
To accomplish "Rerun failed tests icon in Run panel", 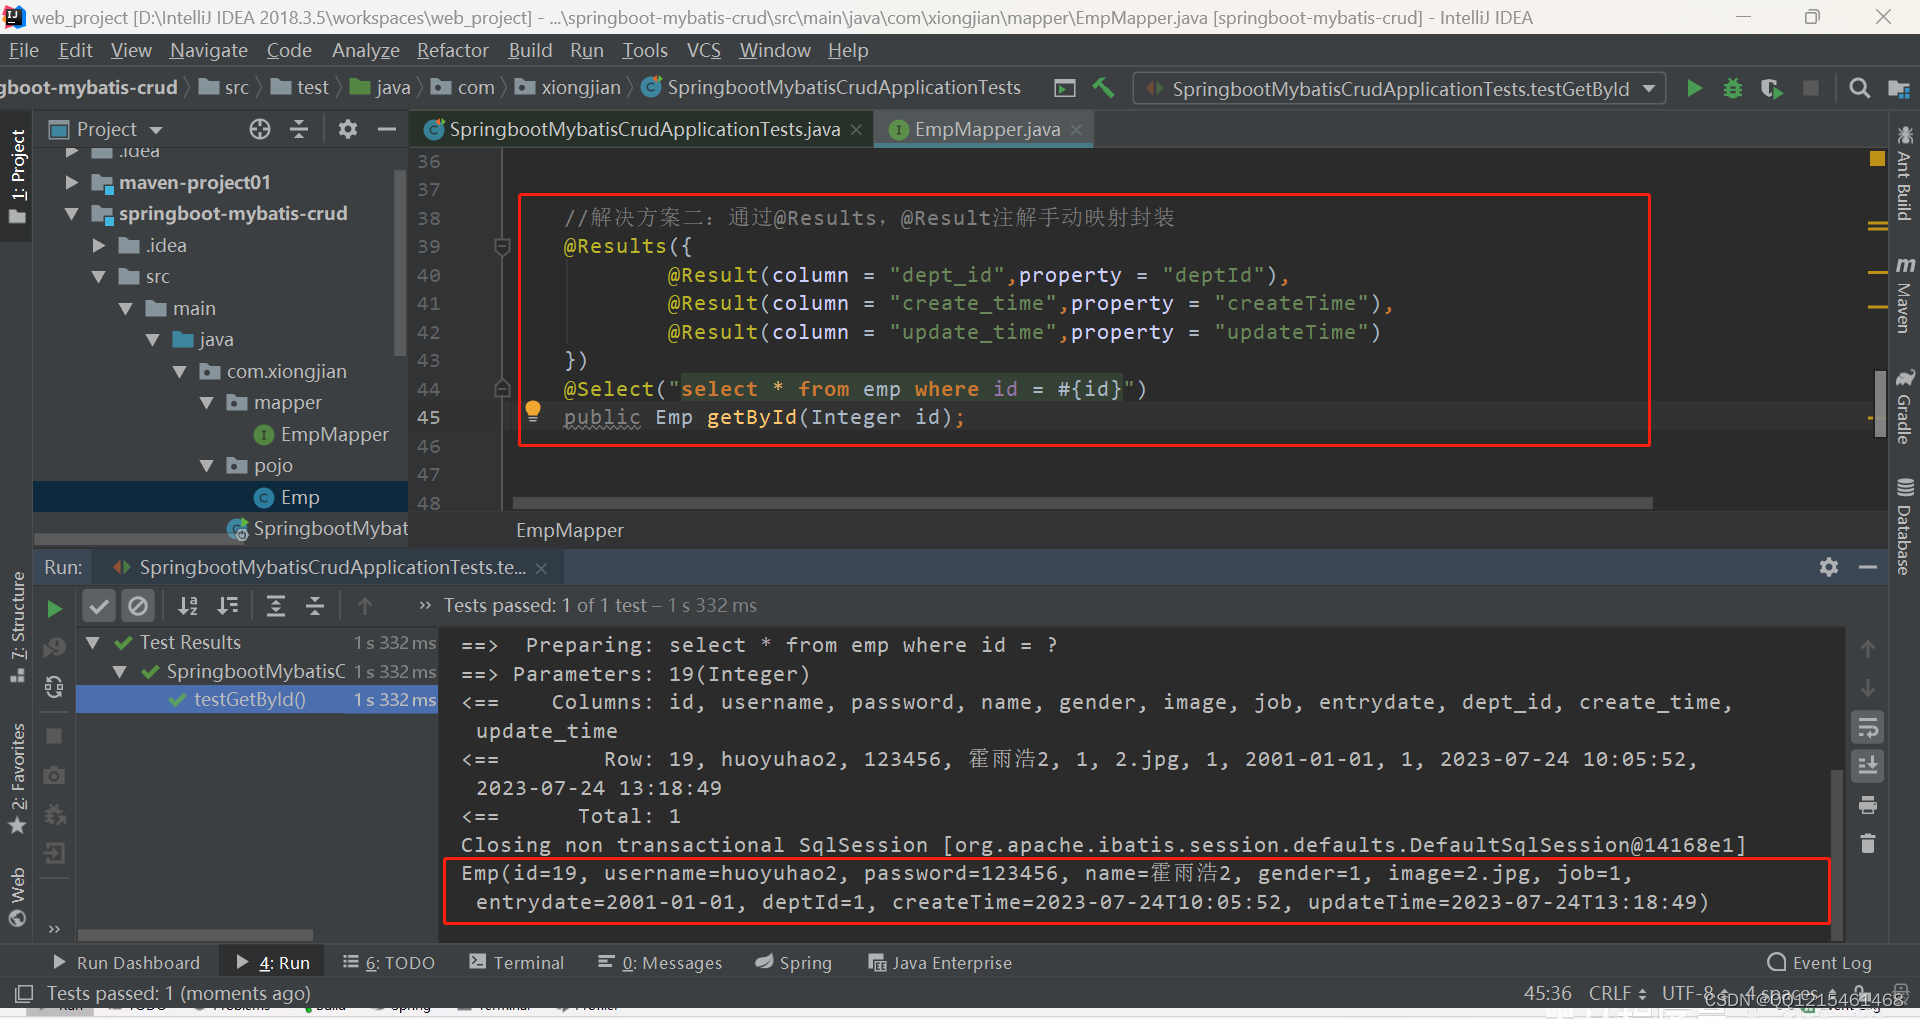I will point(54,647).
